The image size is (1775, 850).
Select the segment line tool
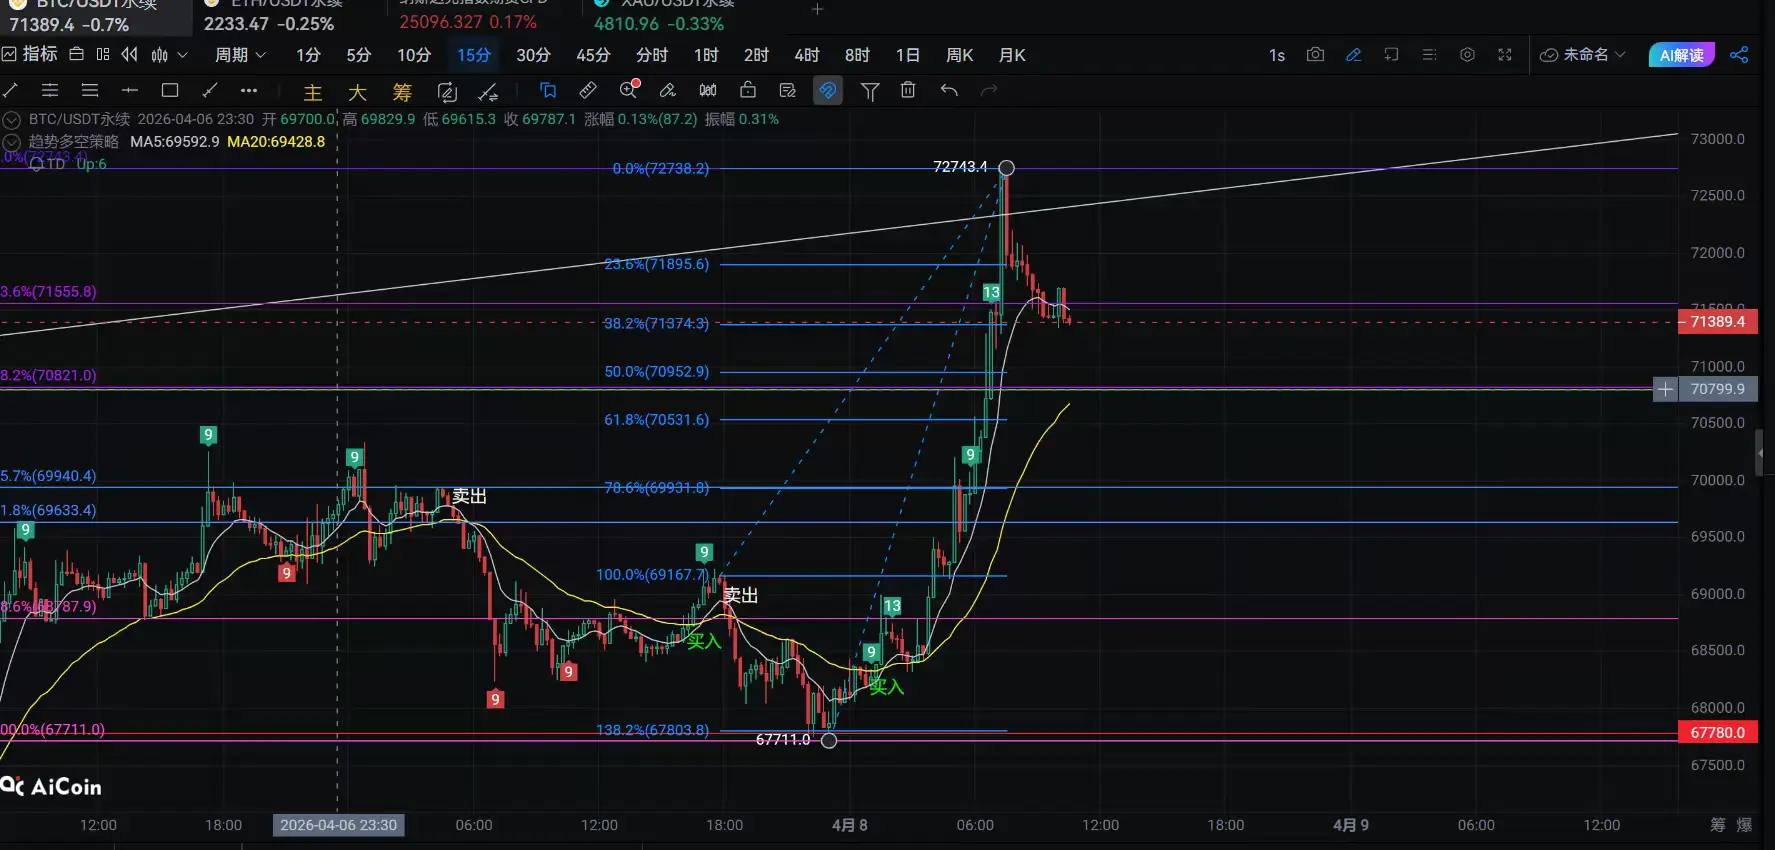[210, 91]
